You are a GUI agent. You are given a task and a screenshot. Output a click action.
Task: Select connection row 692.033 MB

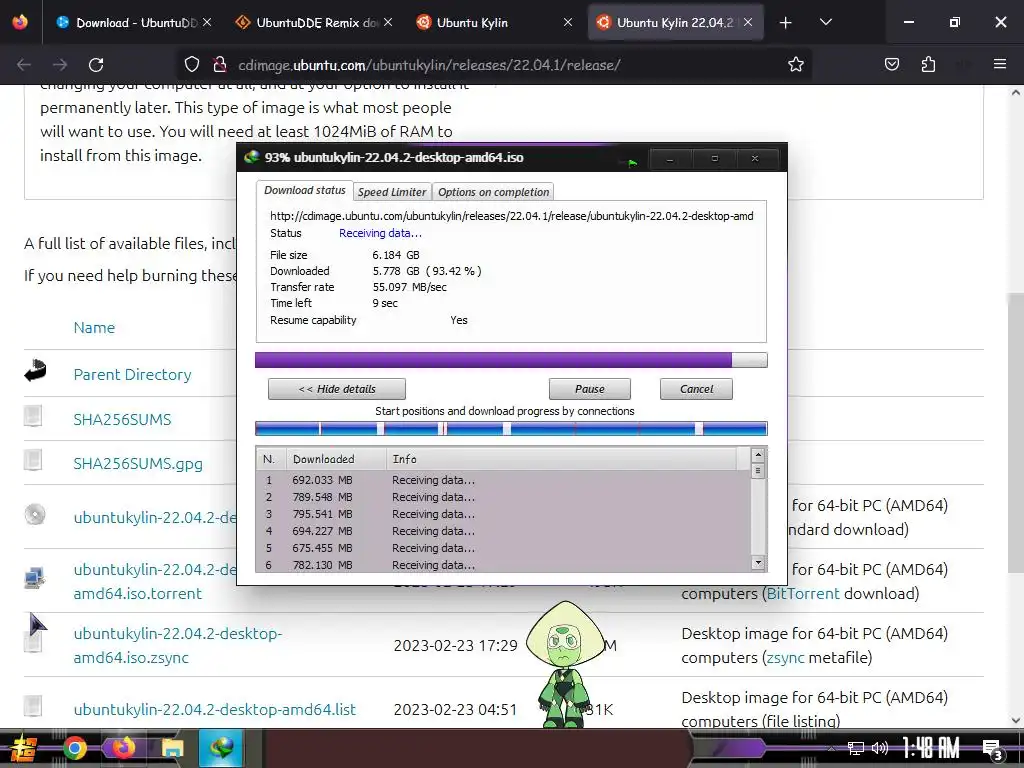tap(504, 480)
